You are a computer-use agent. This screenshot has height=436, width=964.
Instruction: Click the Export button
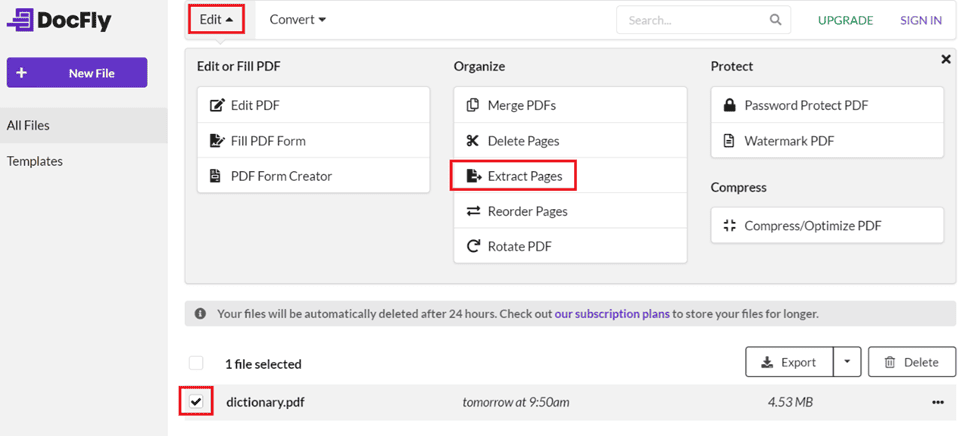(x=790, y=362)
